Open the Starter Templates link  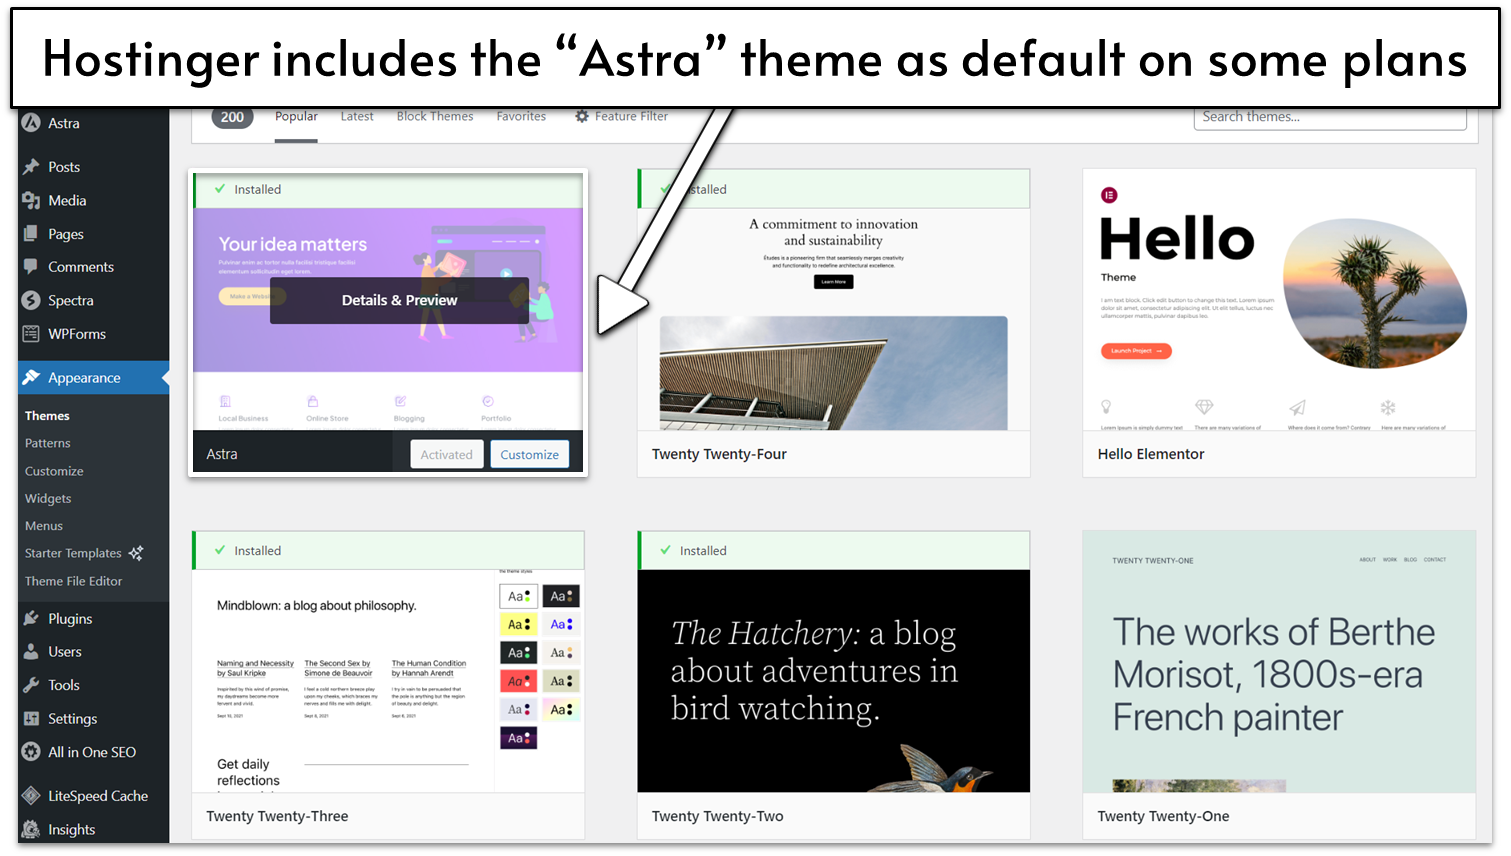pos(73,553)
